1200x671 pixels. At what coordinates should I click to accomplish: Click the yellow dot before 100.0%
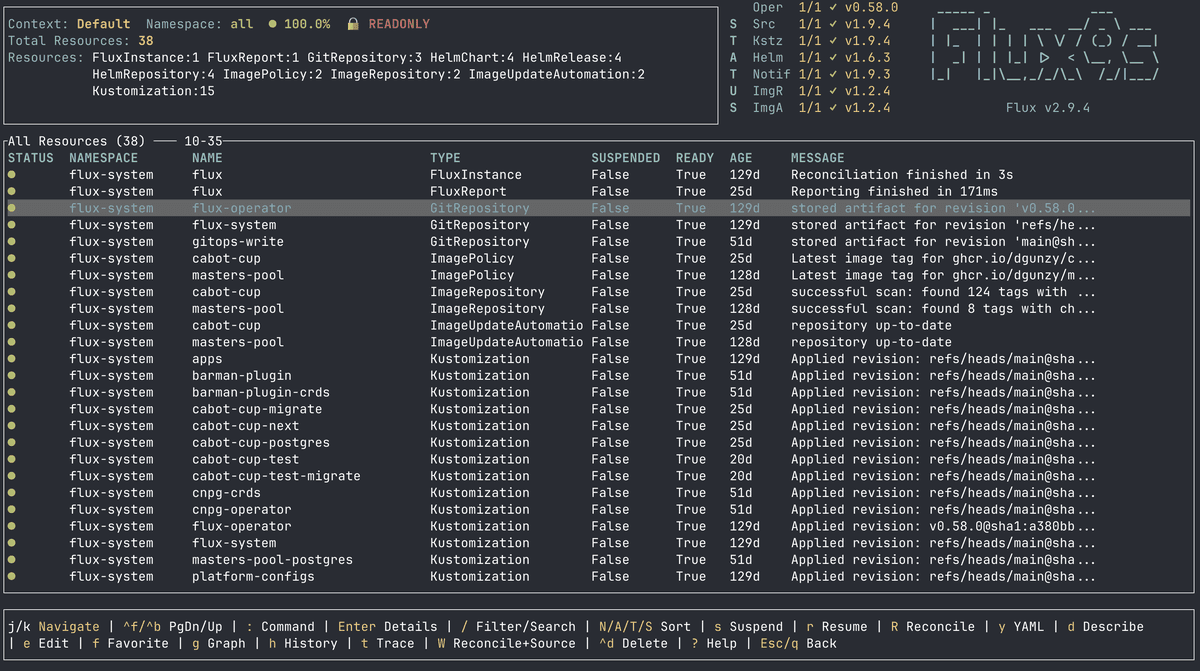click(274, 24)
